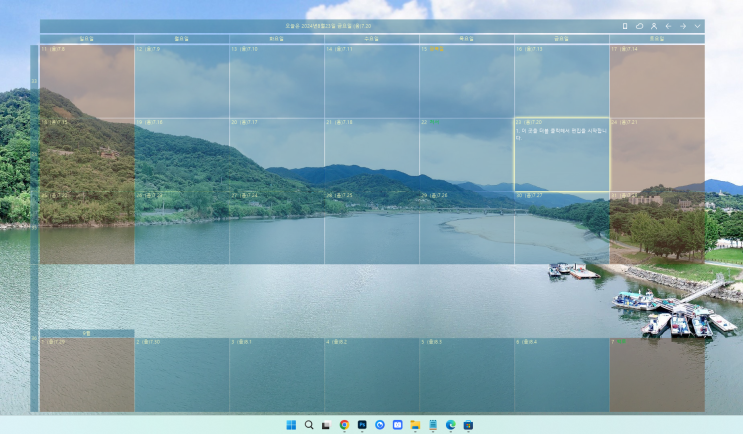Viewport: 743px width, 434px height.
Task: Click today's date text 2024년8월23일 in header
Action: [318, 26]
